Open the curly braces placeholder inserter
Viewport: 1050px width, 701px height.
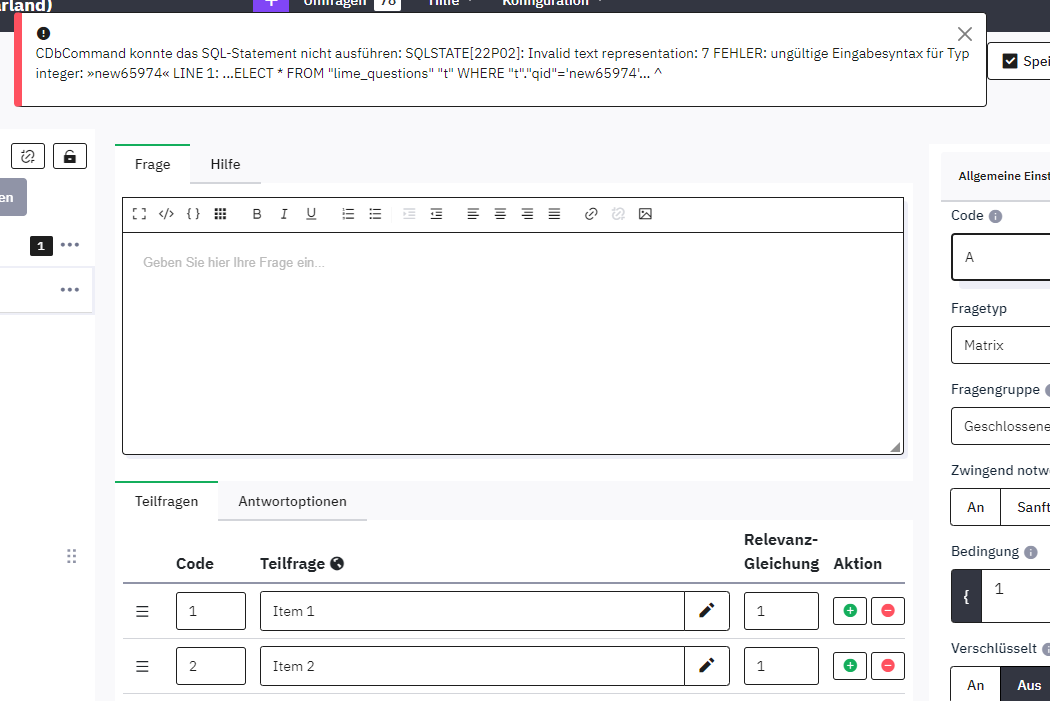point(193,214)
